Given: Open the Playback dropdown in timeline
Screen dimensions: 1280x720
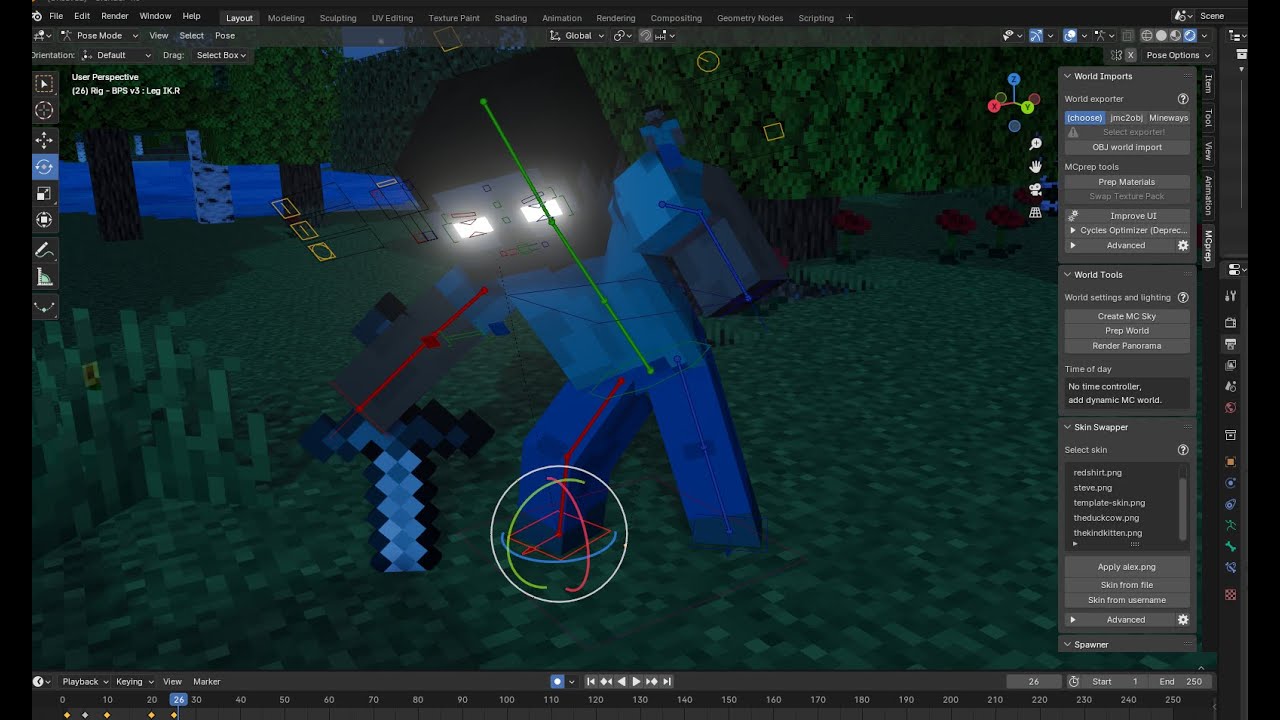Looking at the screenshot, I should point(85,682).
